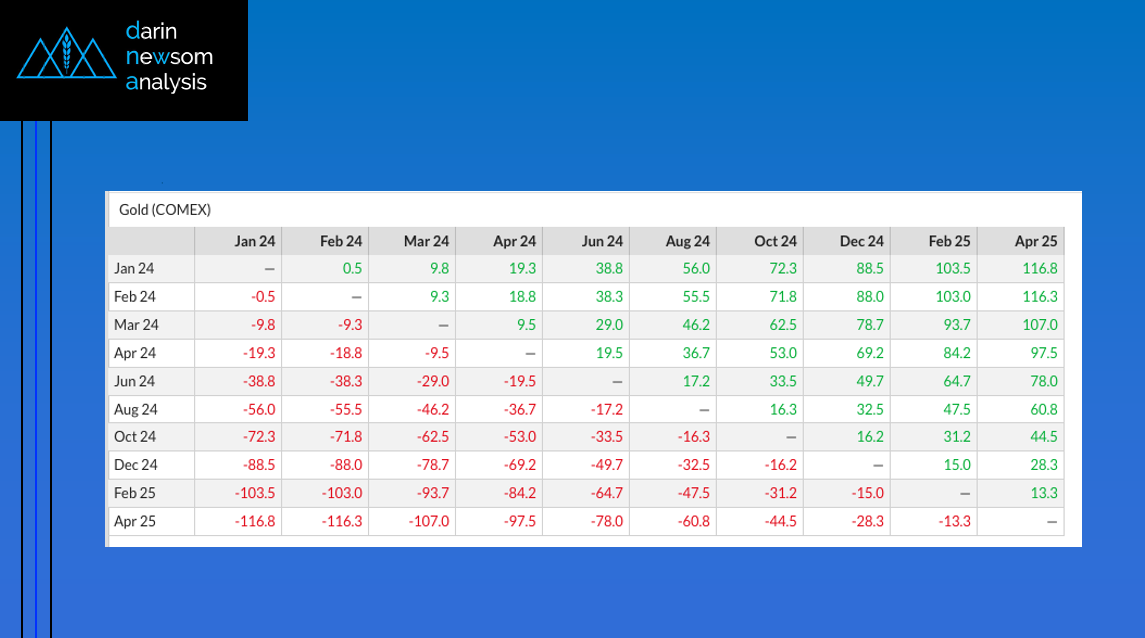Click the empty top-left table header cell
Image resolution: width=1145 pixels, height=638 pixels.
pyautogui.click(x=151, y=241)
